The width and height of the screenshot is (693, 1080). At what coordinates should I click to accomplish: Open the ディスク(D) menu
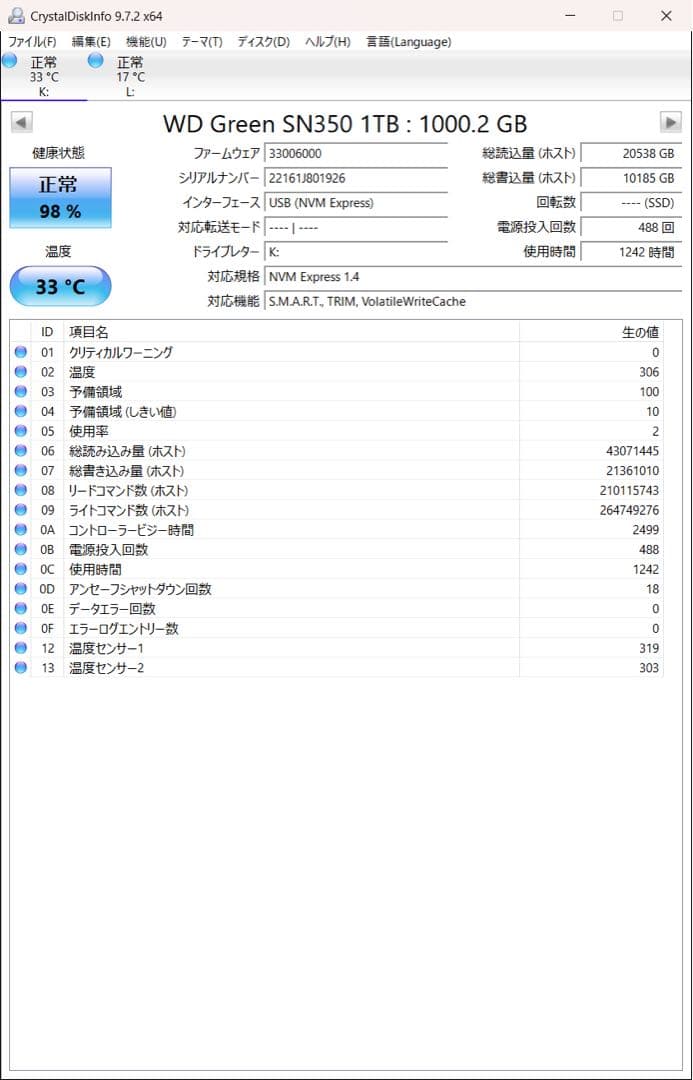[264, 42]
